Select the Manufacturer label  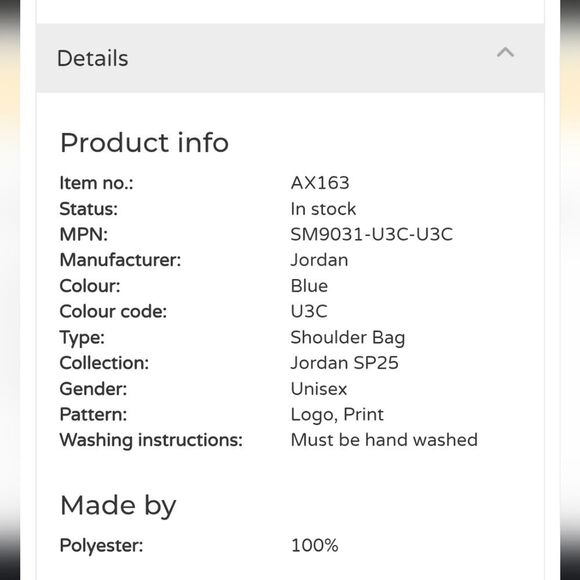click(121, 260)
